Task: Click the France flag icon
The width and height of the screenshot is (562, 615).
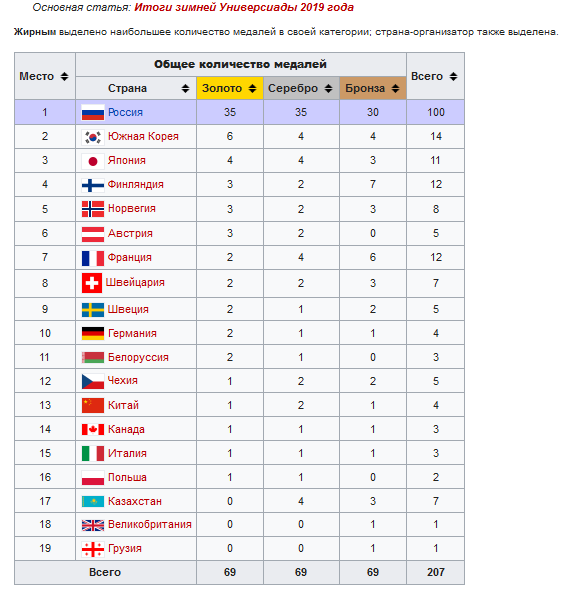Action: point(93,258)
